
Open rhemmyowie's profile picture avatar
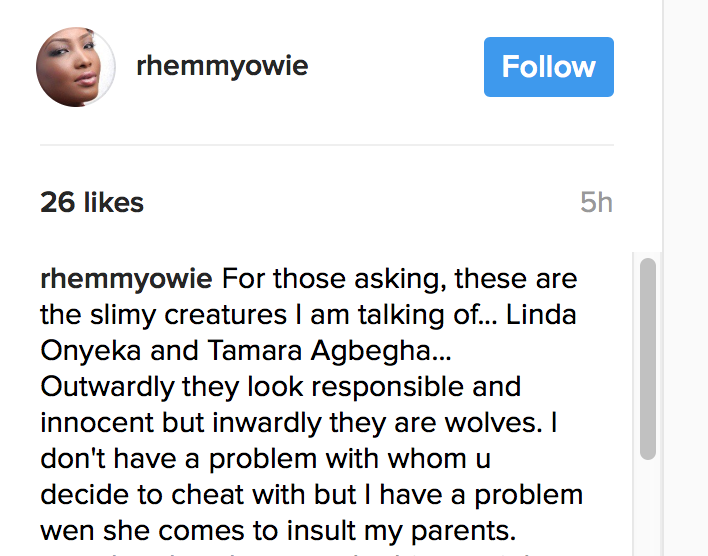pos(75,67)
